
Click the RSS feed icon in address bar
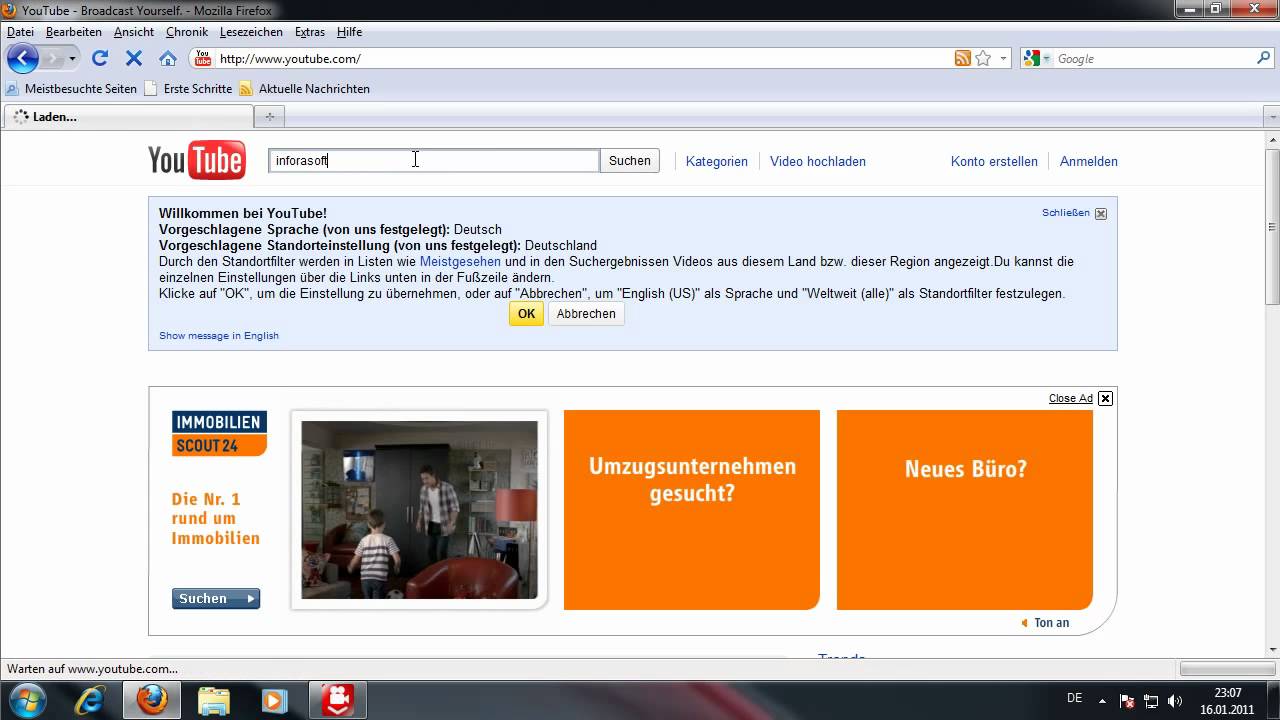[962, 59]
